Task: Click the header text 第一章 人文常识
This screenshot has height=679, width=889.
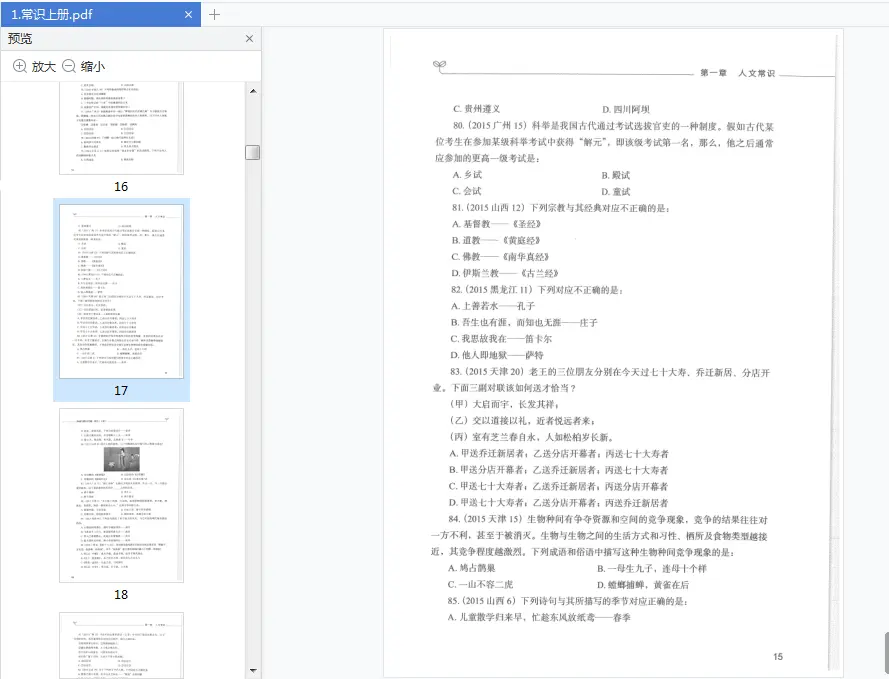Action: (x=737, y=73)
